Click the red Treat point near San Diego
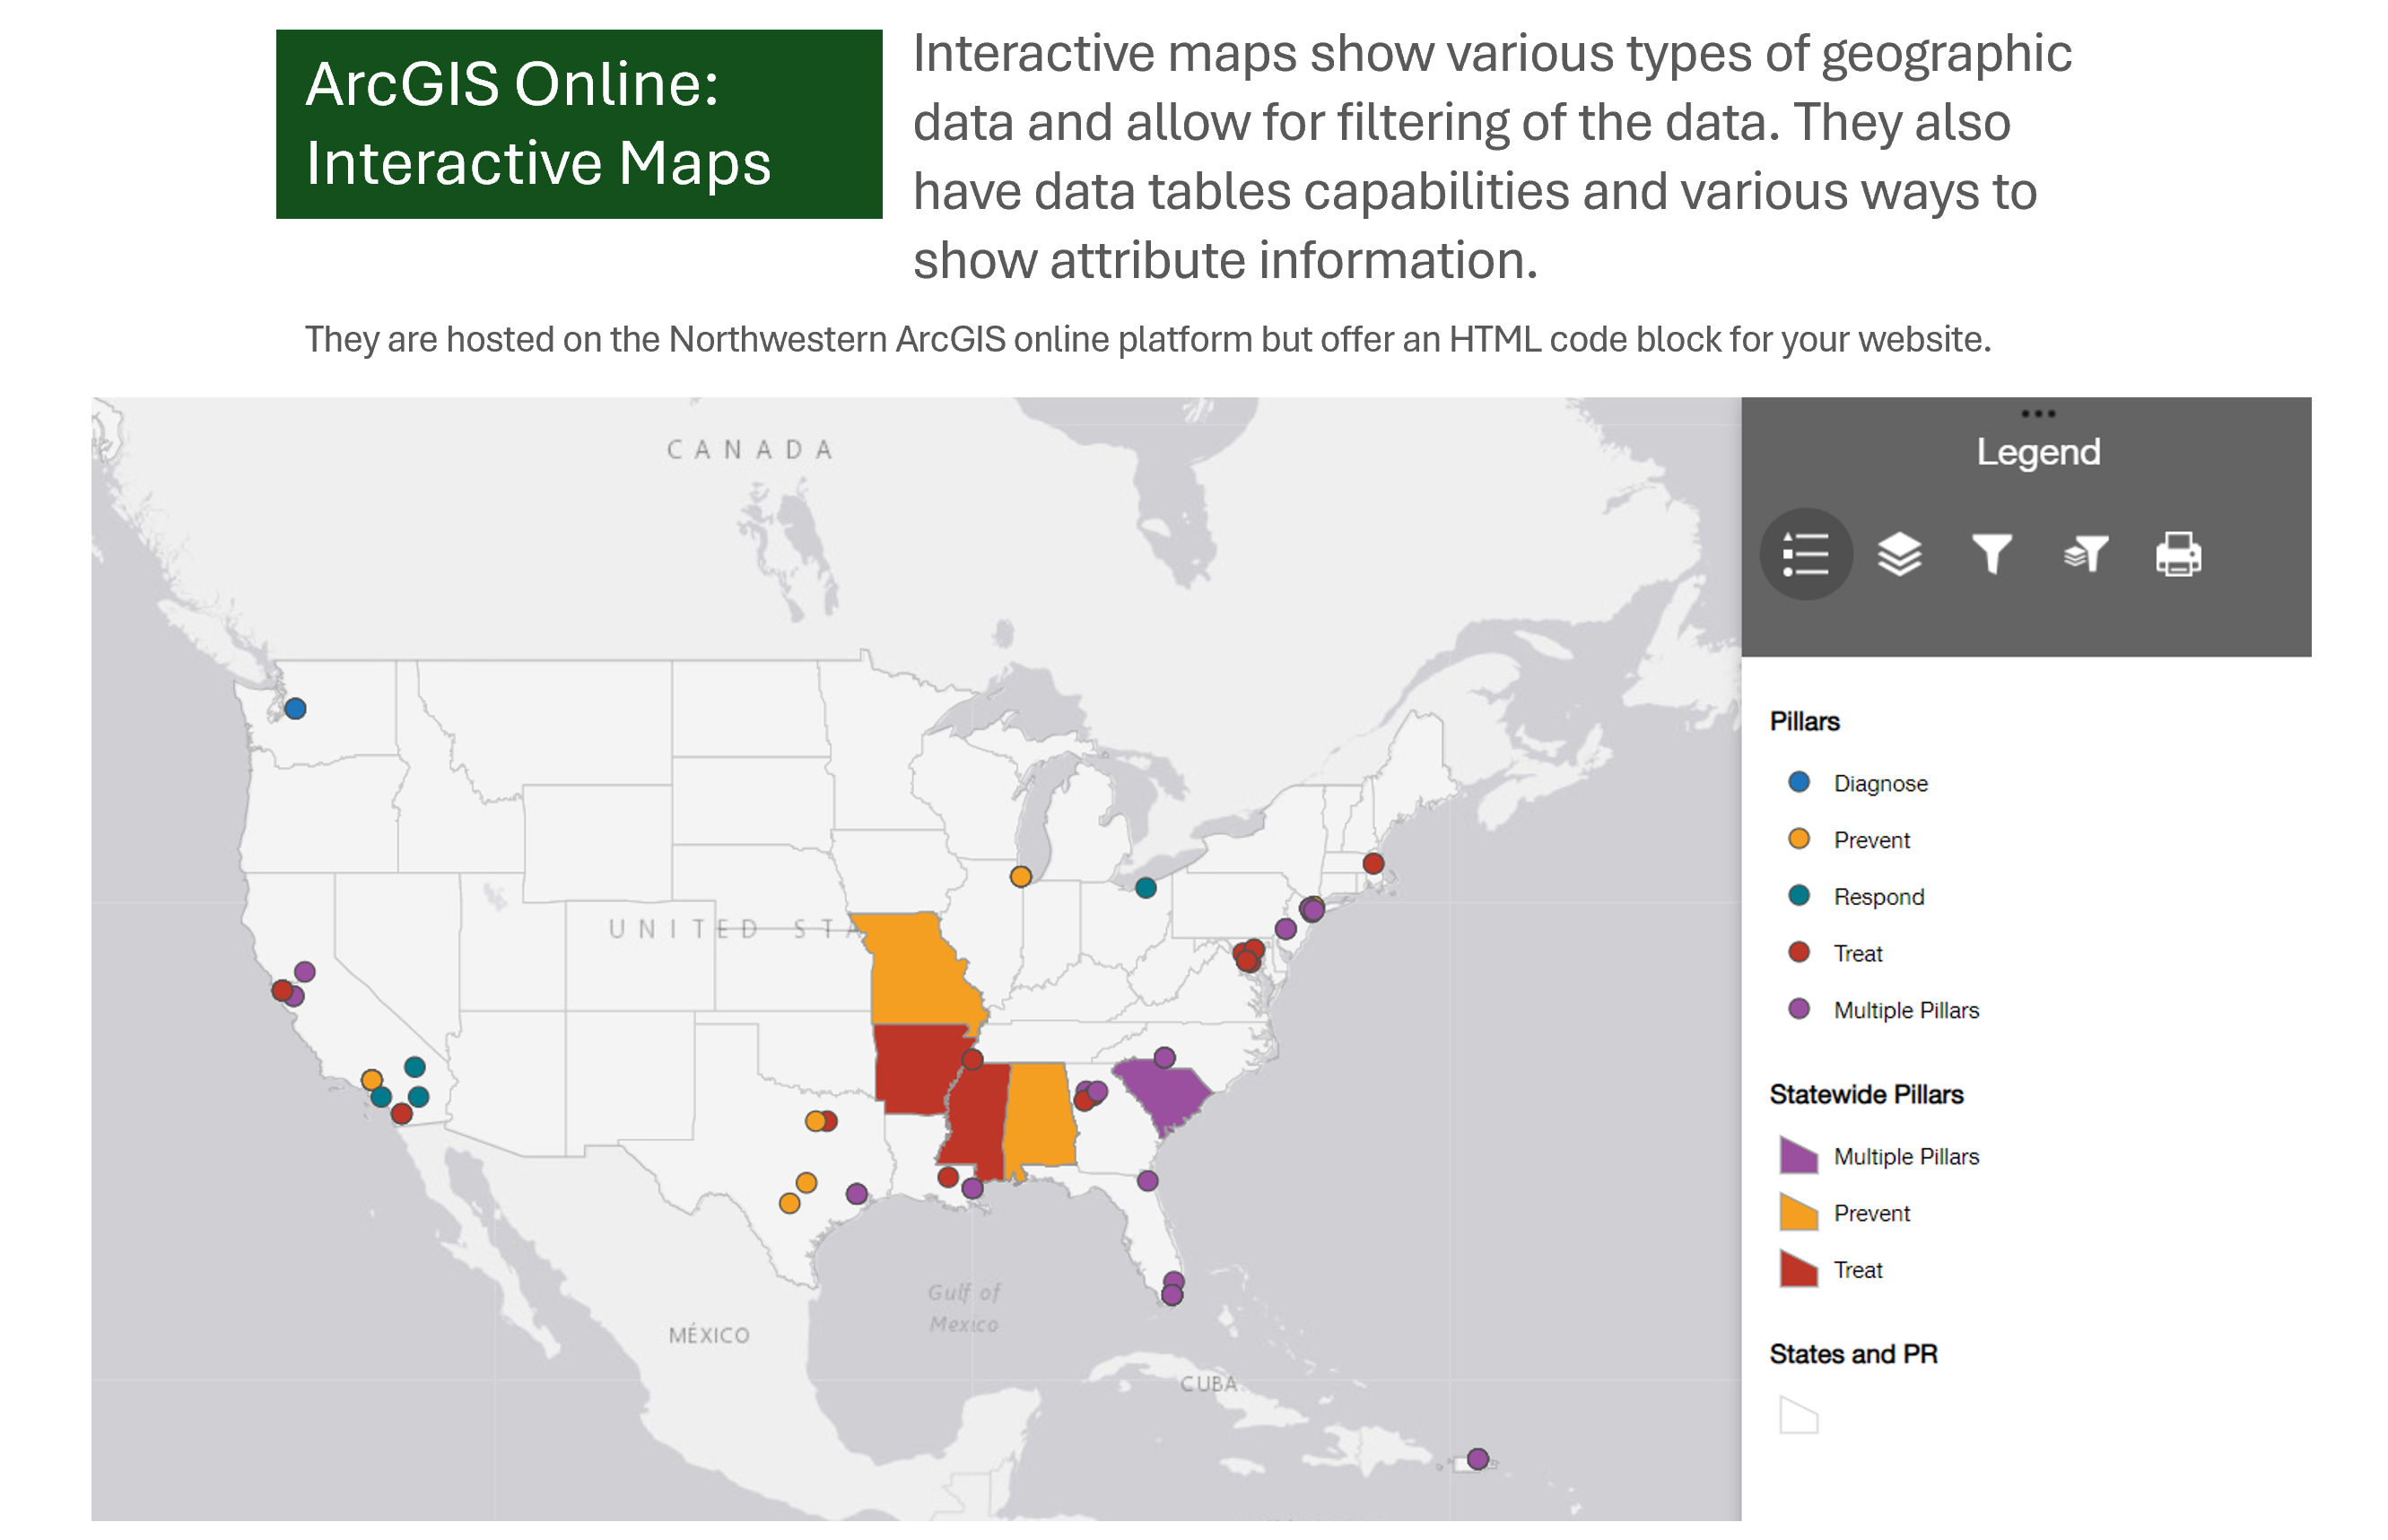Viewport: 2388px width, 1540px height. point(401,1113)
